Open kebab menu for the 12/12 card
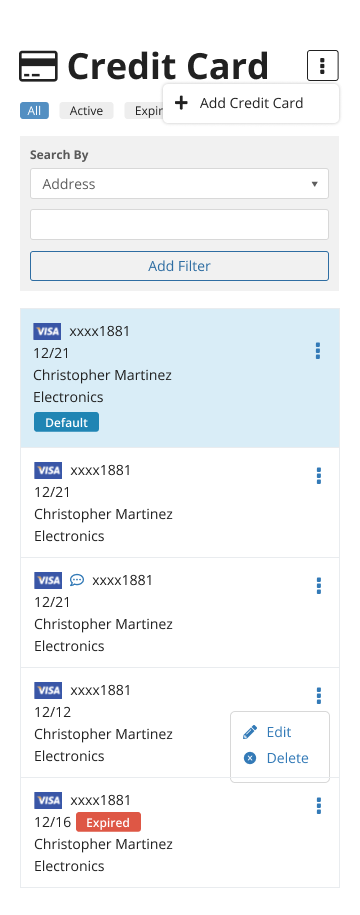Screen dimensions: 360x915 point(319,696)
